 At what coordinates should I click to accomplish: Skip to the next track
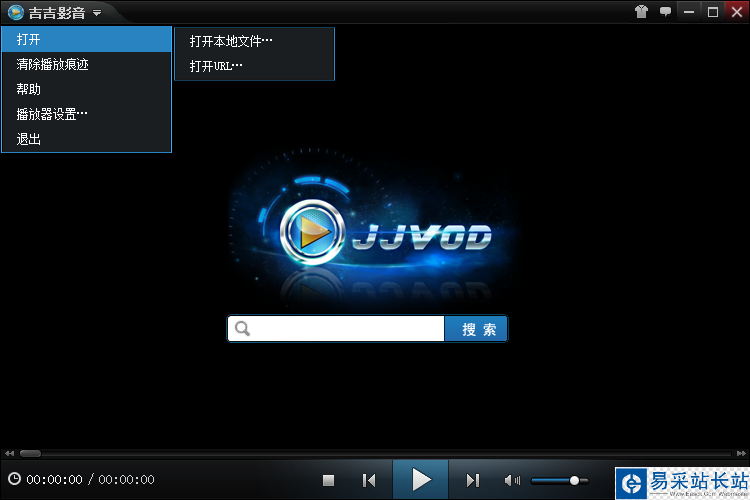tap(473, 480)
